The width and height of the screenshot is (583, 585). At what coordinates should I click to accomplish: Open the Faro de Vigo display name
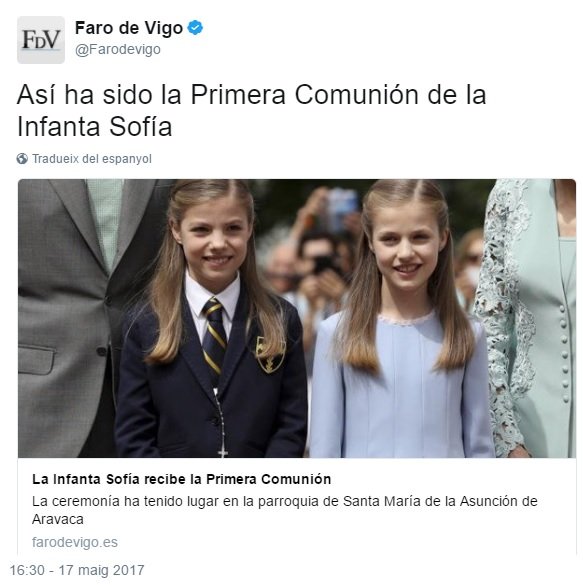129,28
